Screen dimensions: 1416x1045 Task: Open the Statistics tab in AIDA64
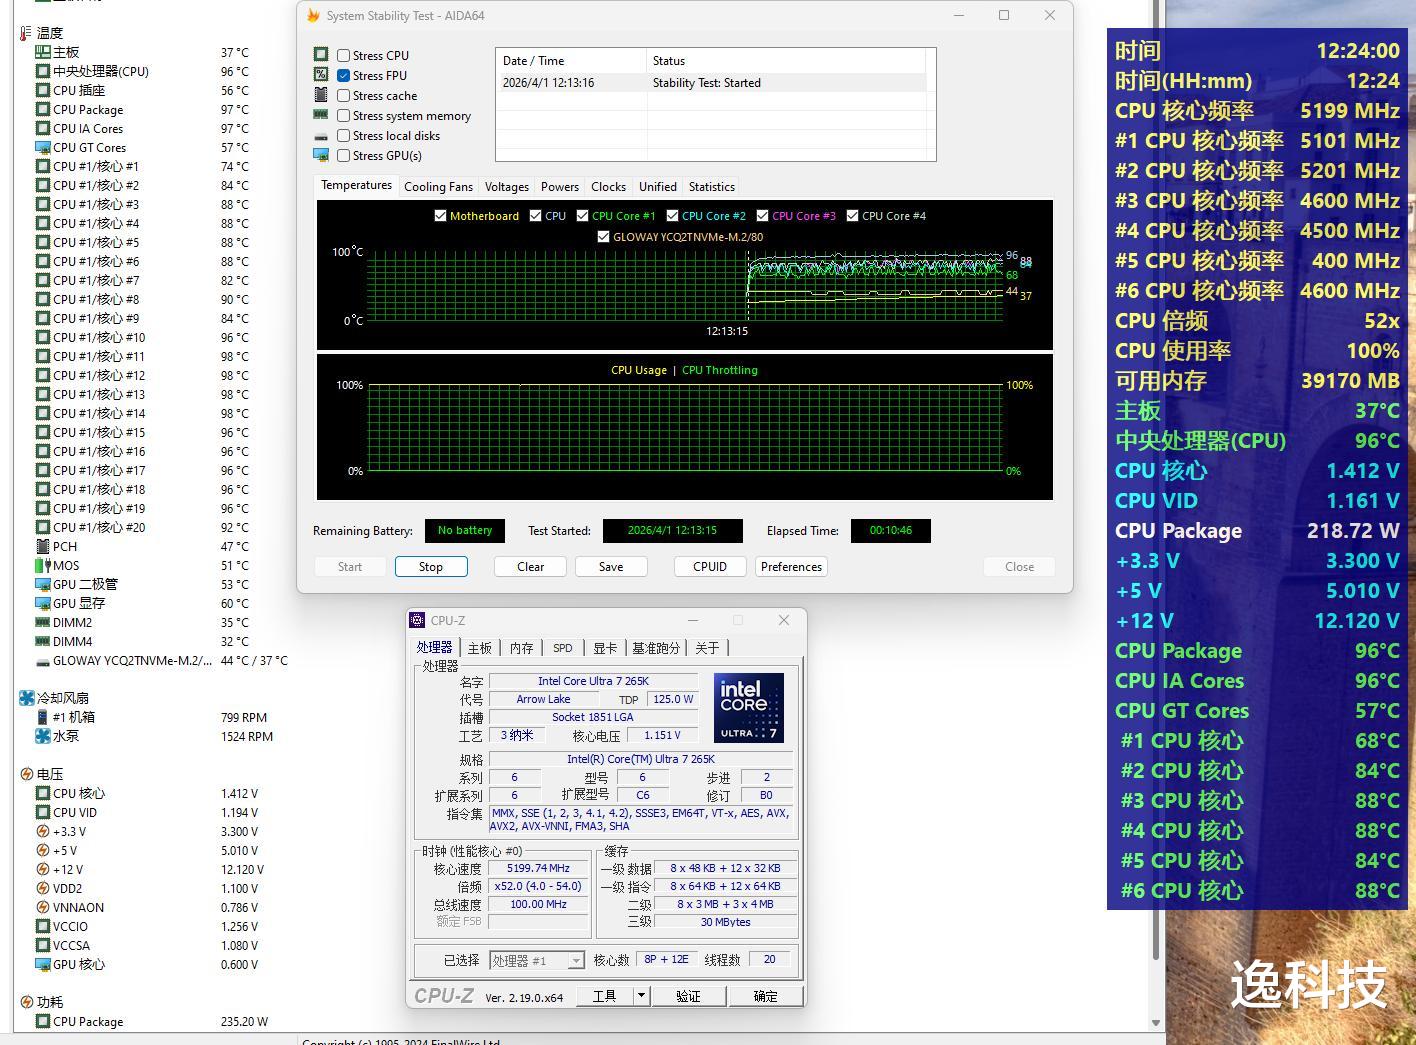711,187
